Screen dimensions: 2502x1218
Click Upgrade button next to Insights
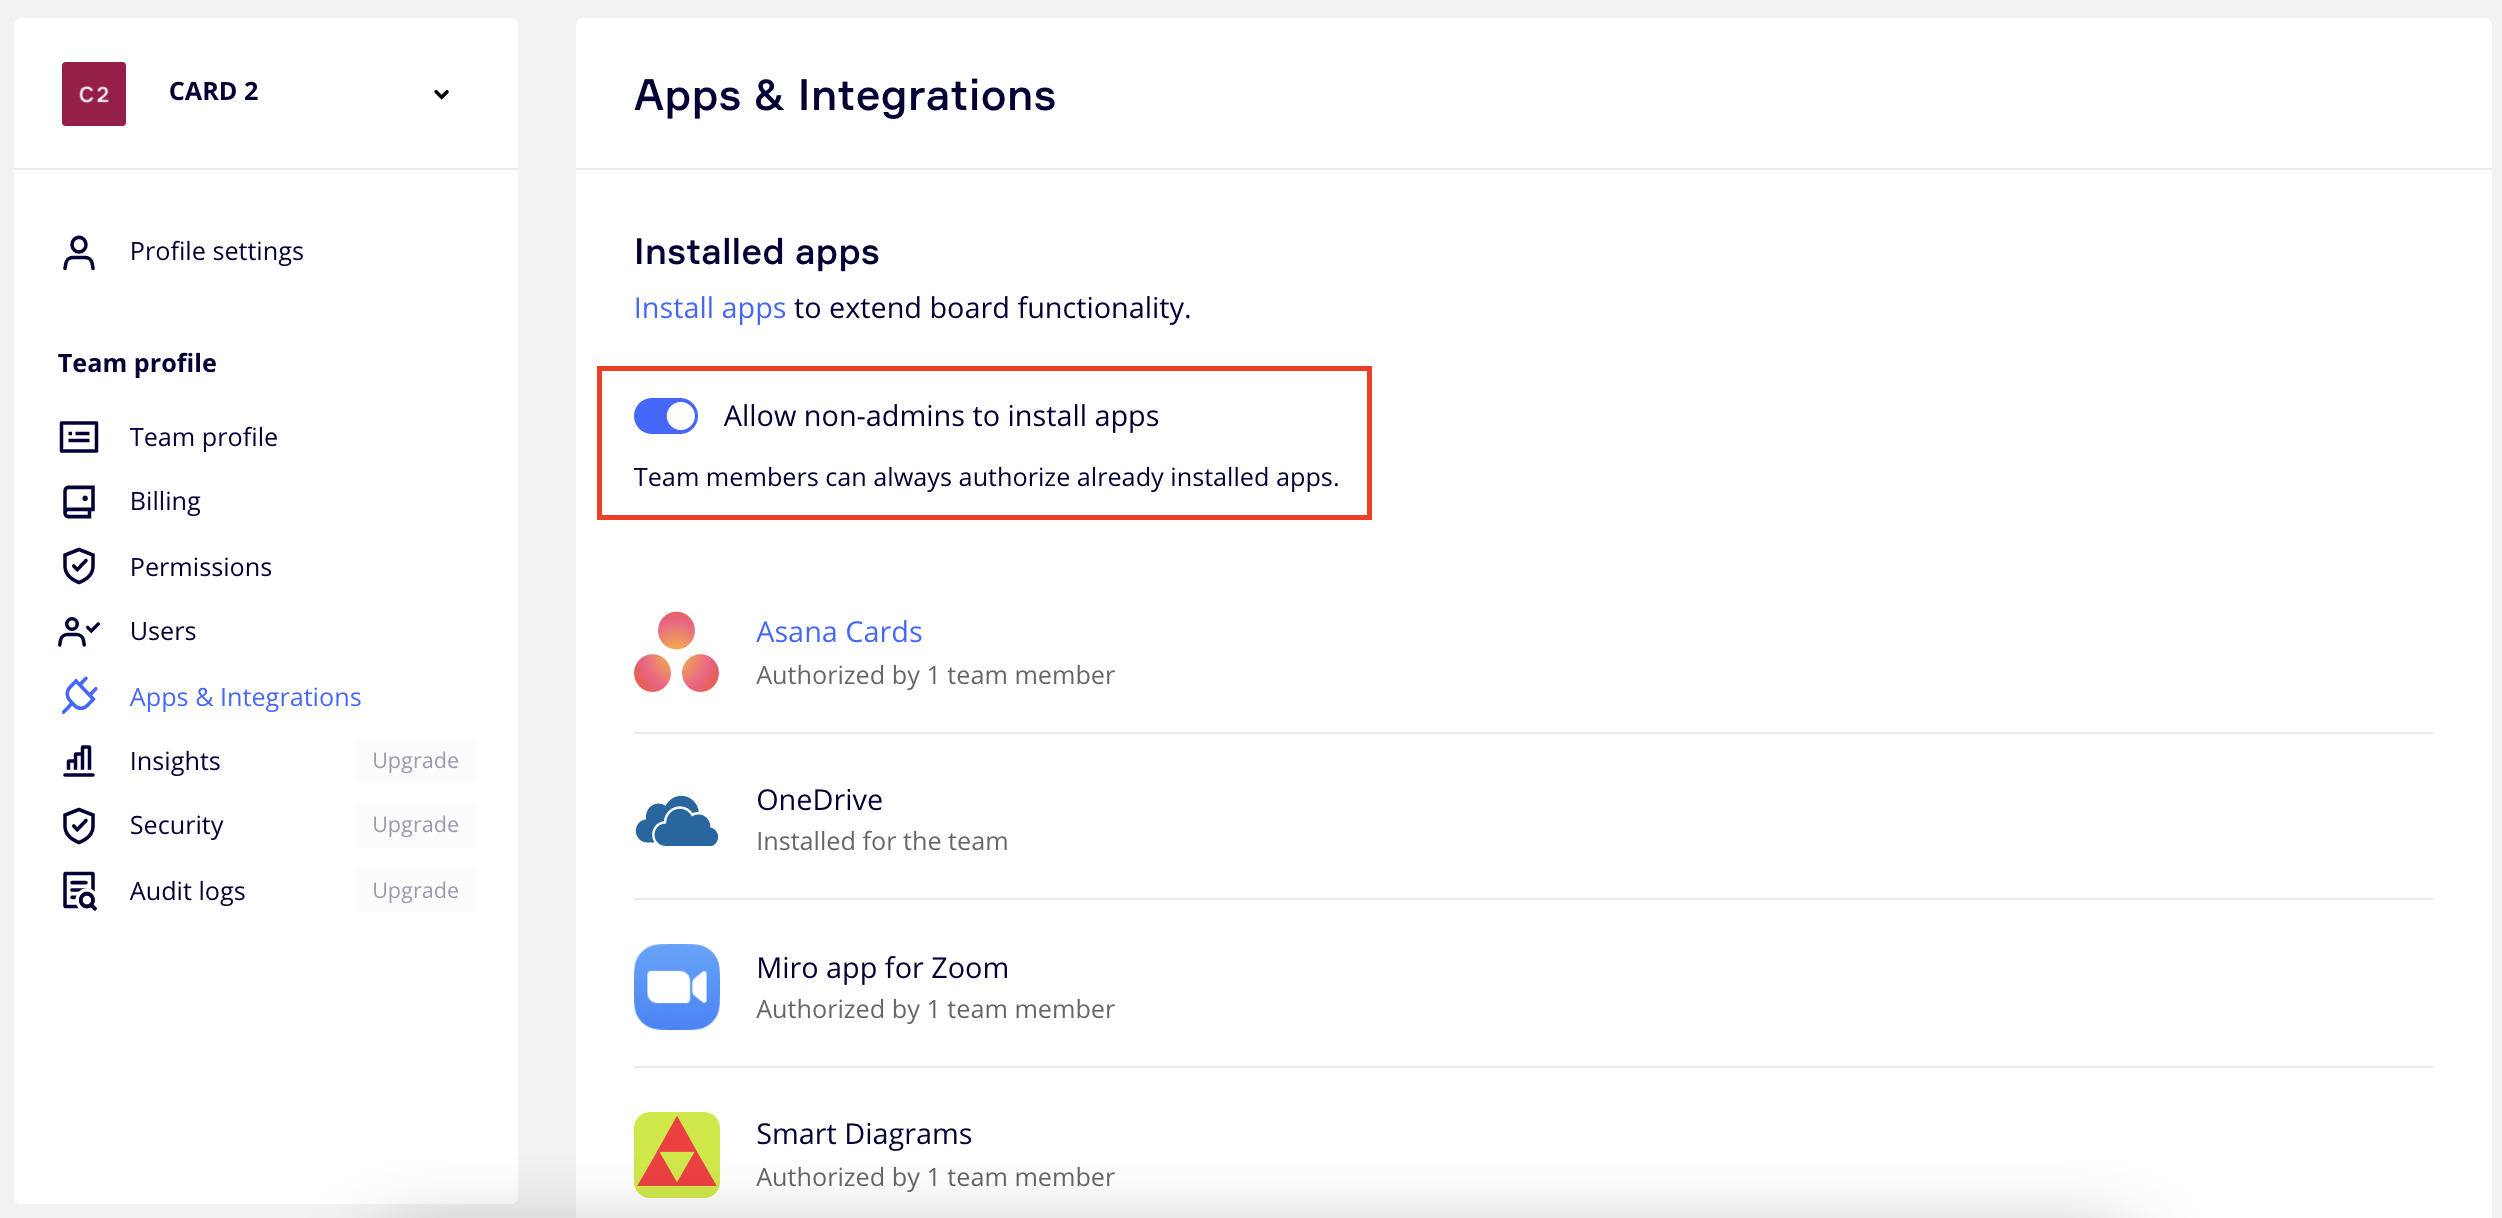click(415, 761)
